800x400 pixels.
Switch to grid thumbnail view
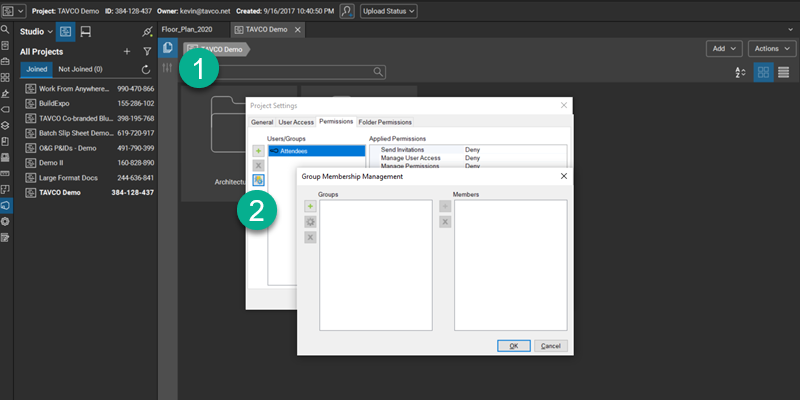[763, 72]
